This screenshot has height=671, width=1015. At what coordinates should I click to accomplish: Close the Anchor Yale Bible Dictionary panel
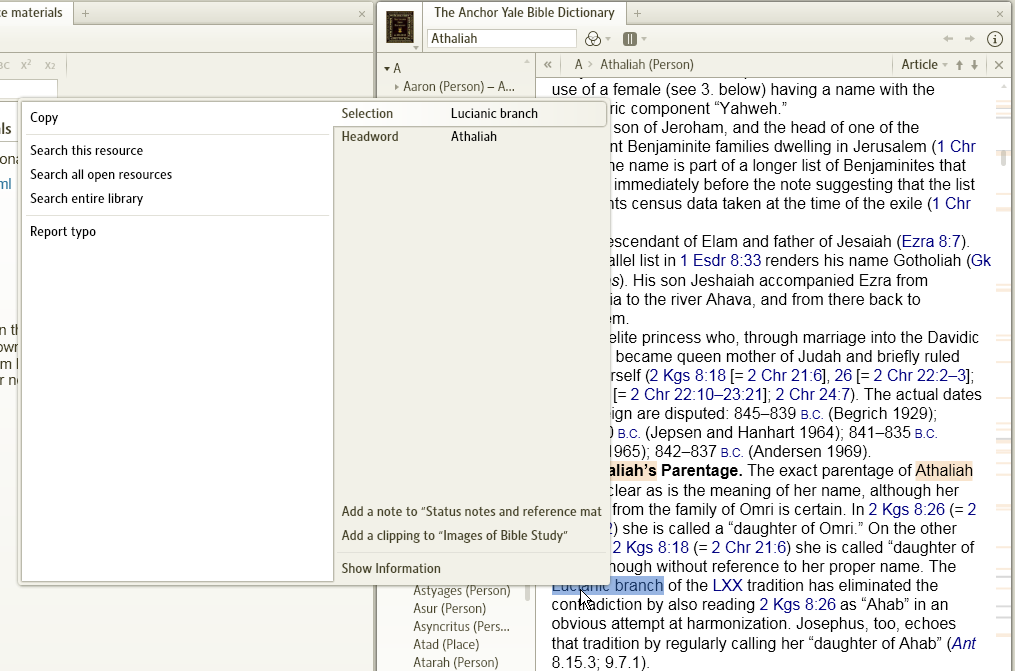(1000, 14)
